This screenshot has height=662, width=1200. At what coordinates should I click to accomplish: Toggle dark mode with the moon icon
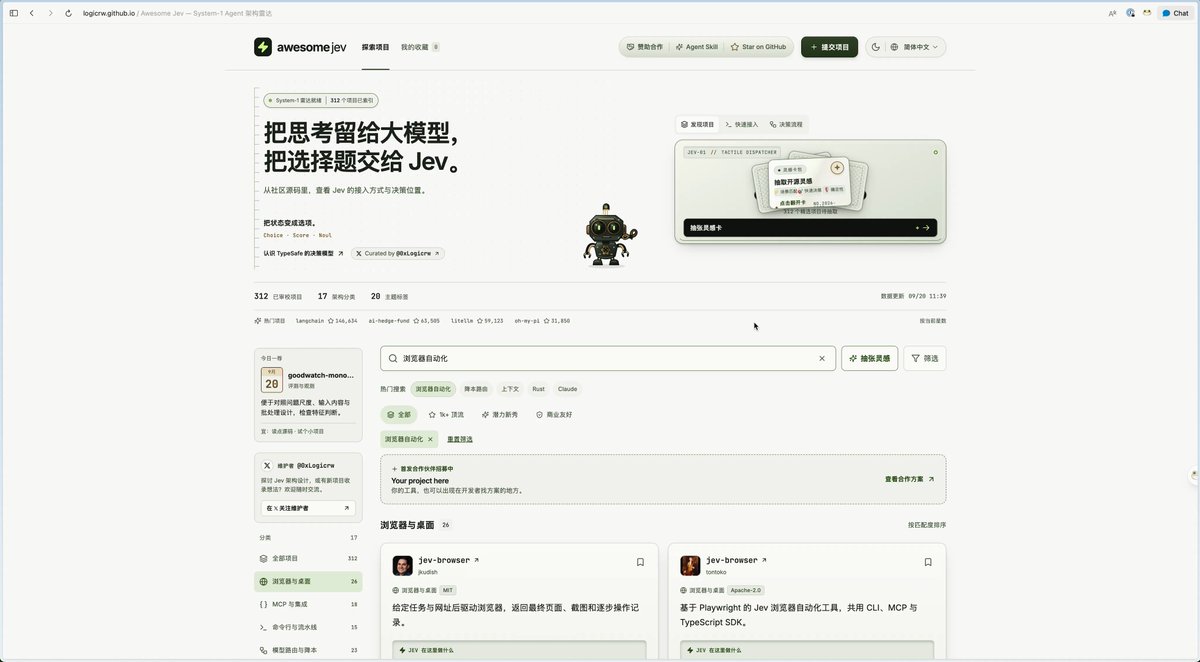click(876, 47)
